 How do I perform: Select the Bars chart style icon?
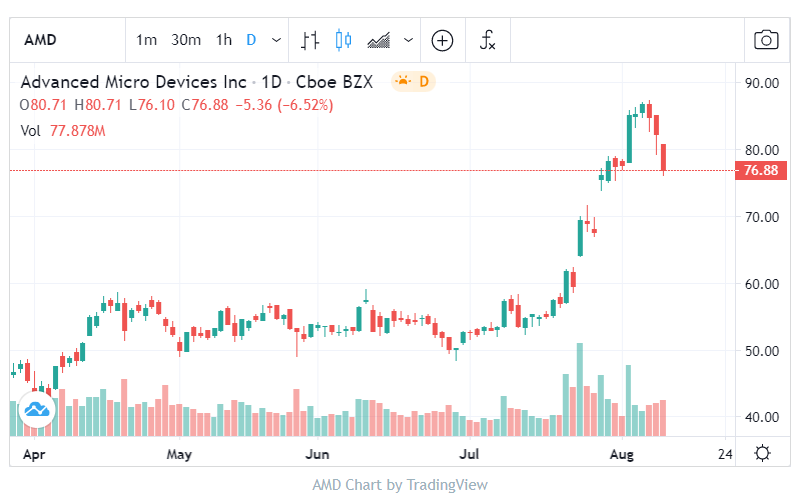(310, 40)
